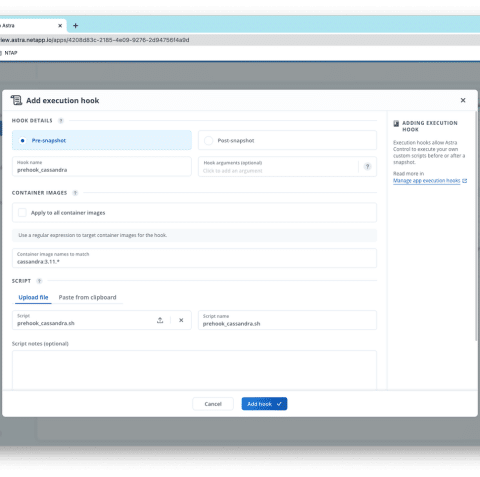Select the Pre-snapshot radio option
This screenshot has height=477, width=480.
102,140
